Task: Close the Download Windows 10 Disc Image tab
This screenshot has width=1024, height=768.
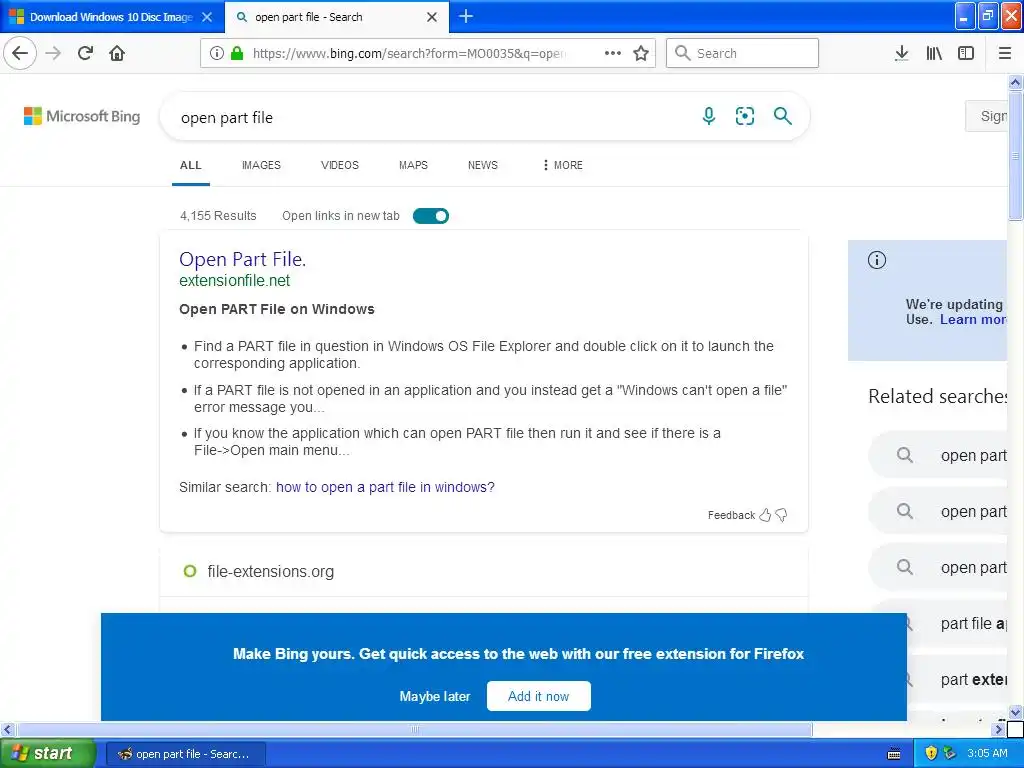Action: (207, 17)
